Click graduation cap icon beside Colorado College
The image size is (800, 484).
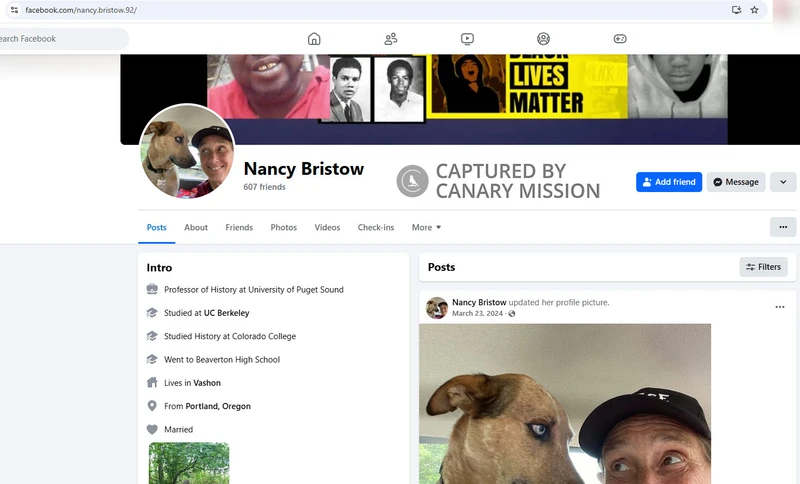point(152,336)
